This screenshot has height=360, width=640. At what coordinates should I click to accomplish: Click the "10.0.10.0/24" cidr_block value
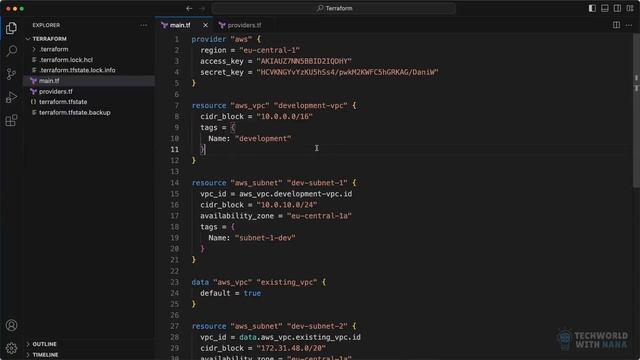(x=287, y=205)
